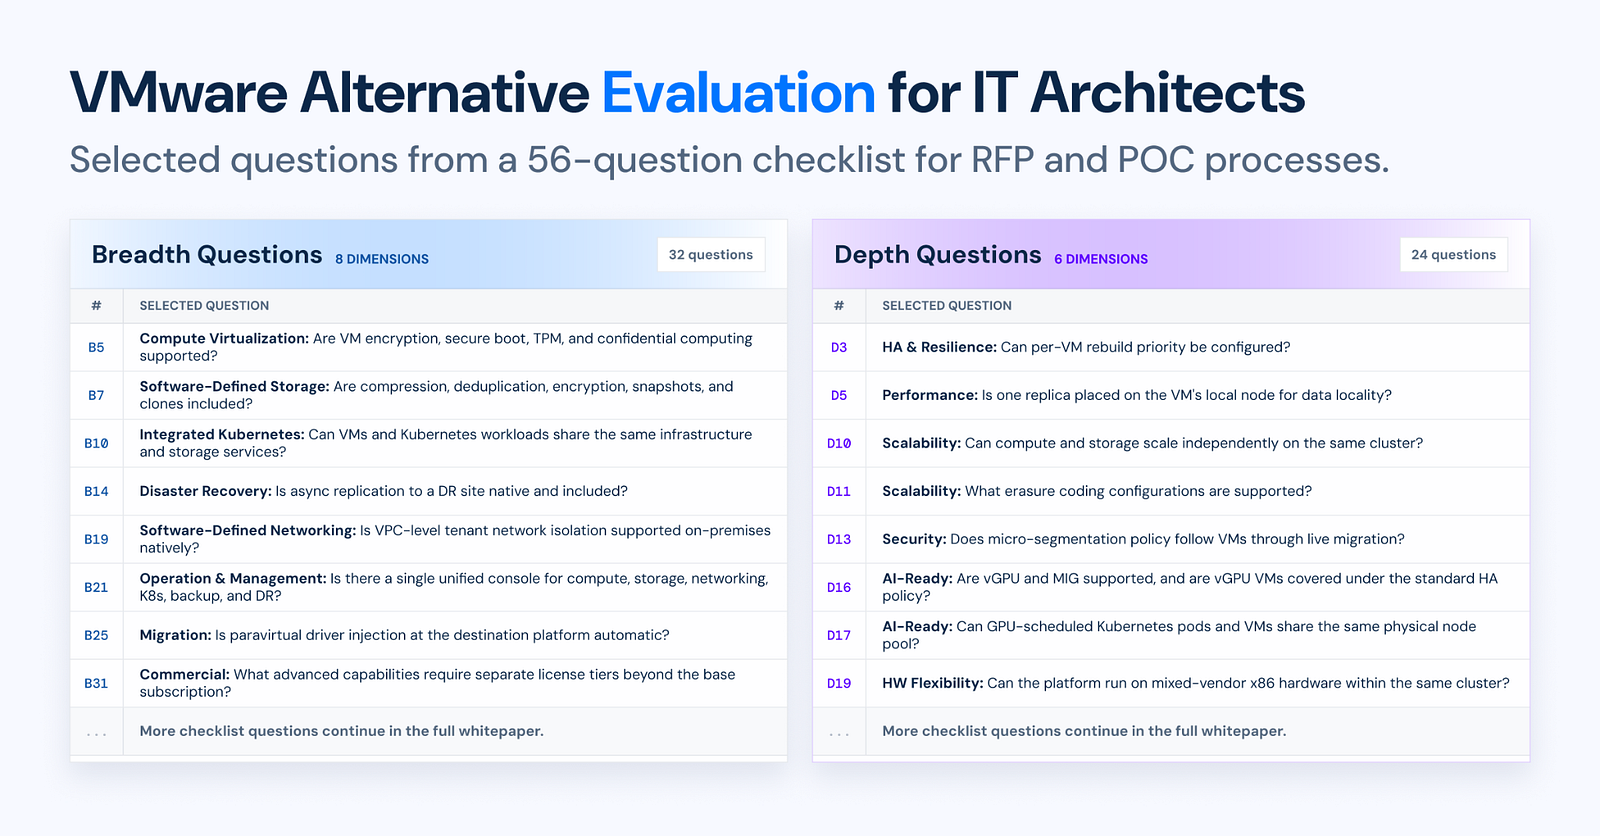The width and height of the screenshot is (1600, 836).
Task: Select the Breadth Questions panel heading
Action: (207, 255)
